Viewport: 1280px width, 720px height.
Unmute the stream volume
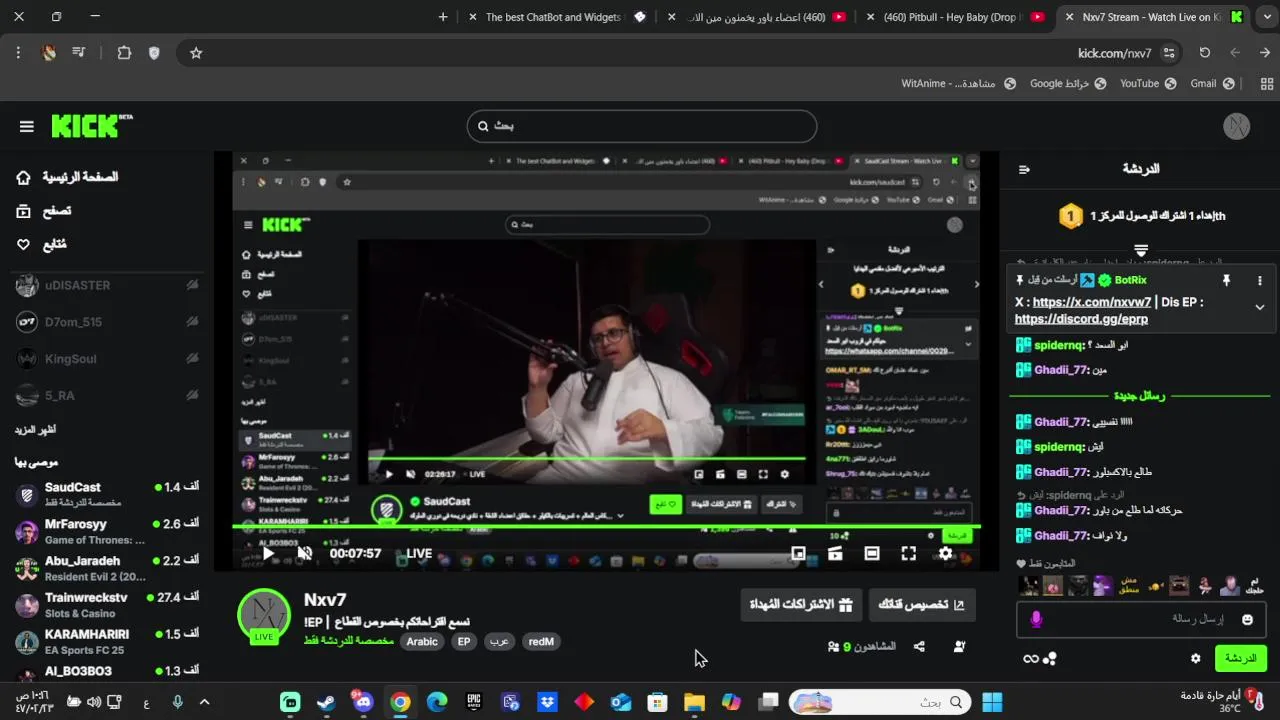pyautogui.click(x=305, y=553)
